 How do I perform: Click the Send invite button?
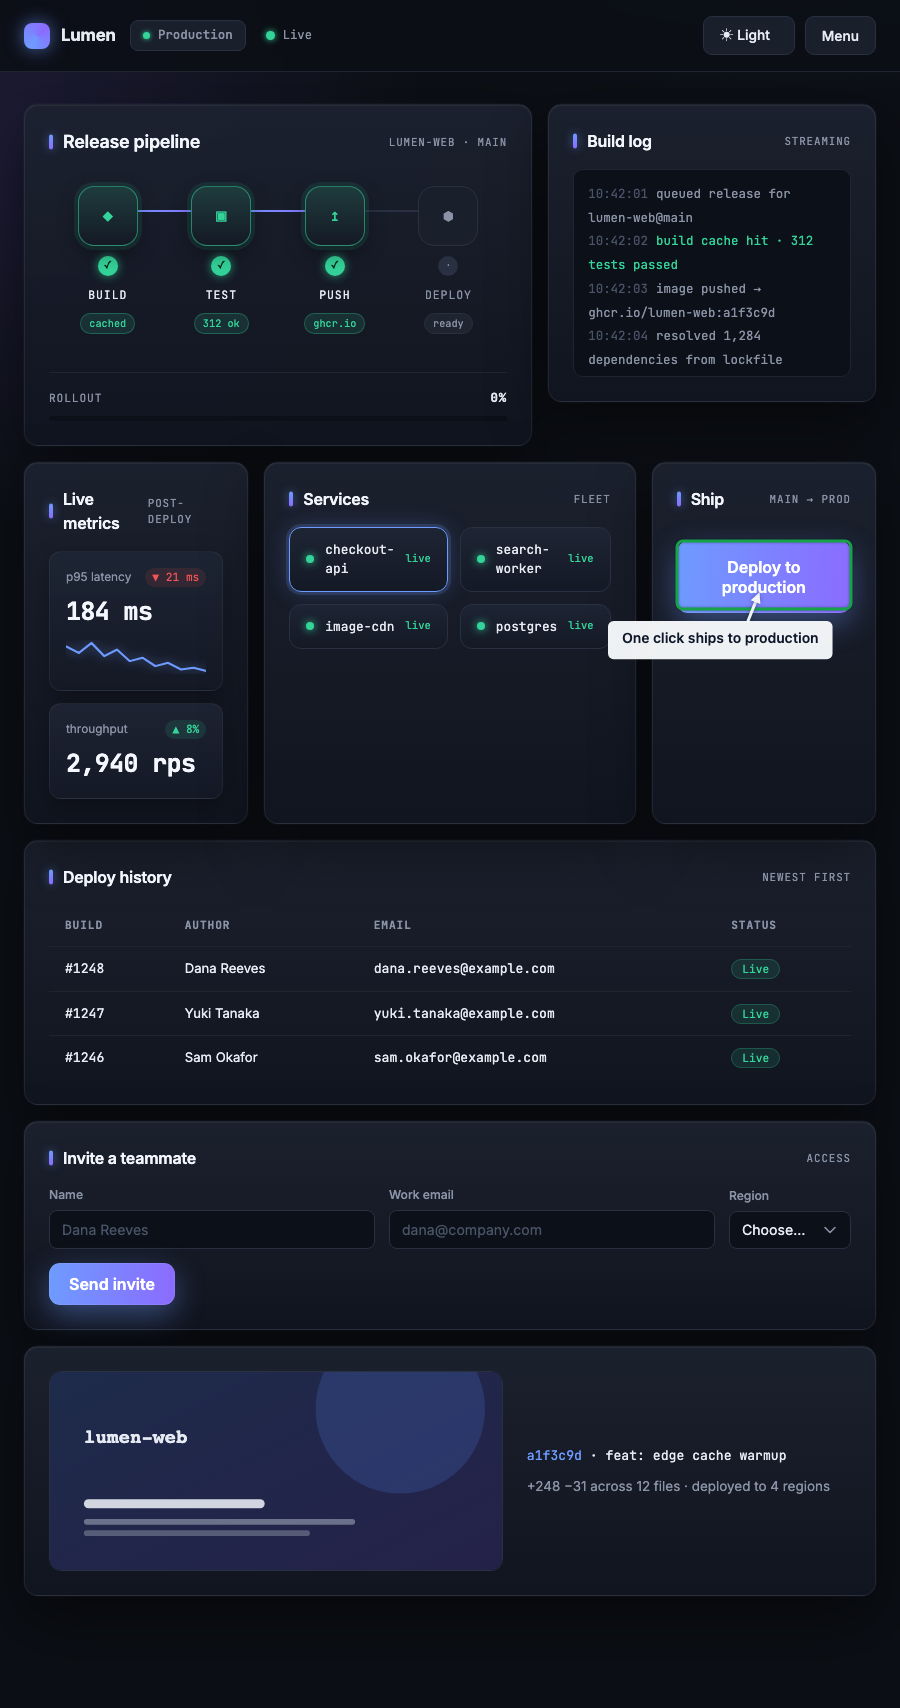pos(112,1284)
